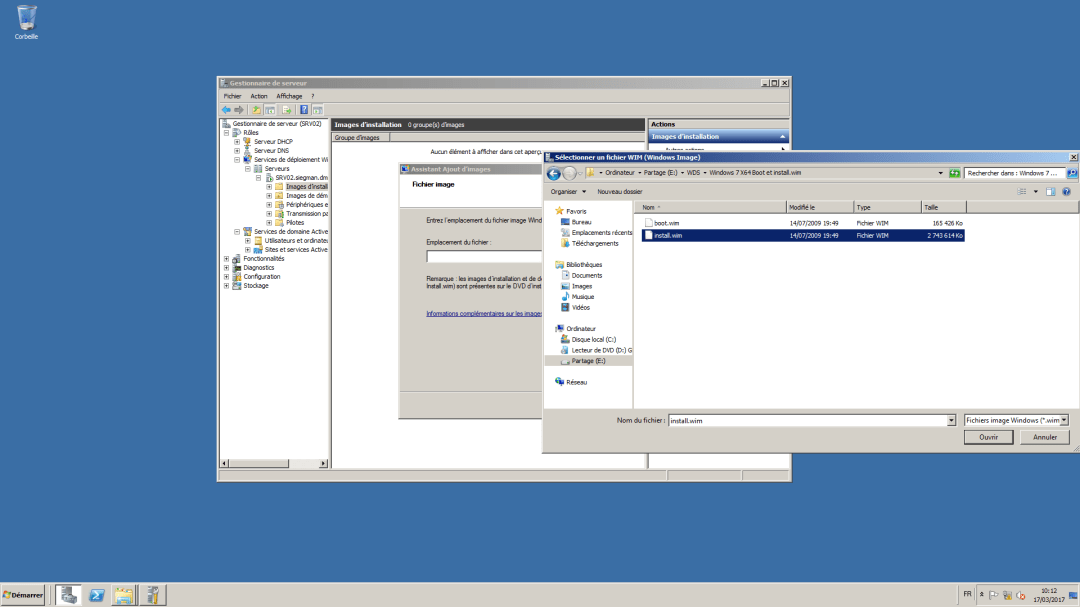
Task: Open the Fichier menu
Action: [x=231, y=96]
